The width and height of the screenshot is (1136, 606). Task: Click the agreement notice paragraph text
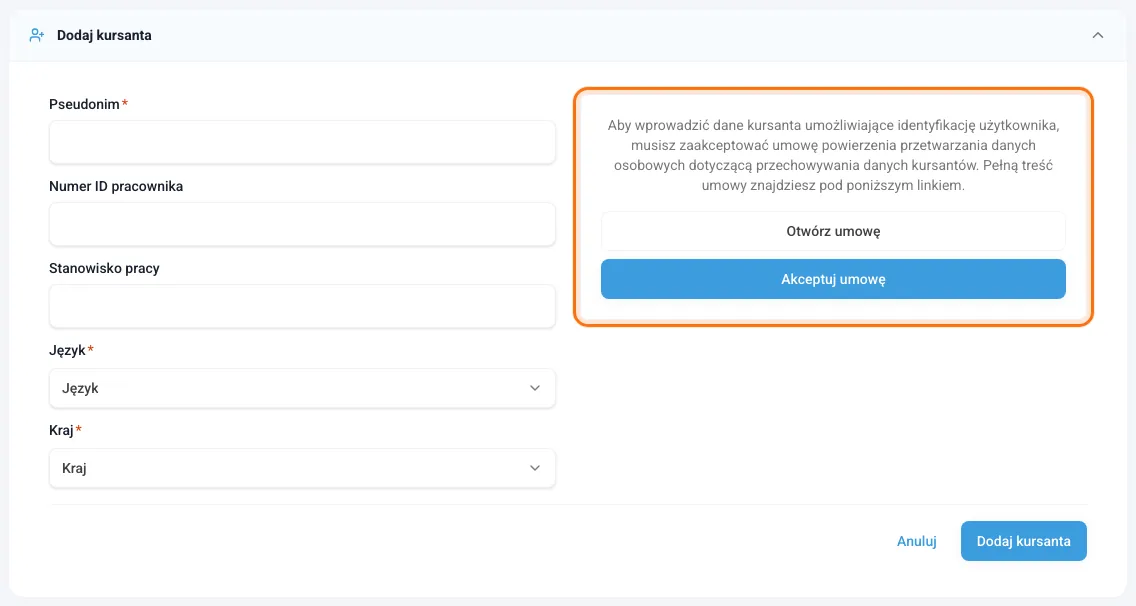point(833,155)
